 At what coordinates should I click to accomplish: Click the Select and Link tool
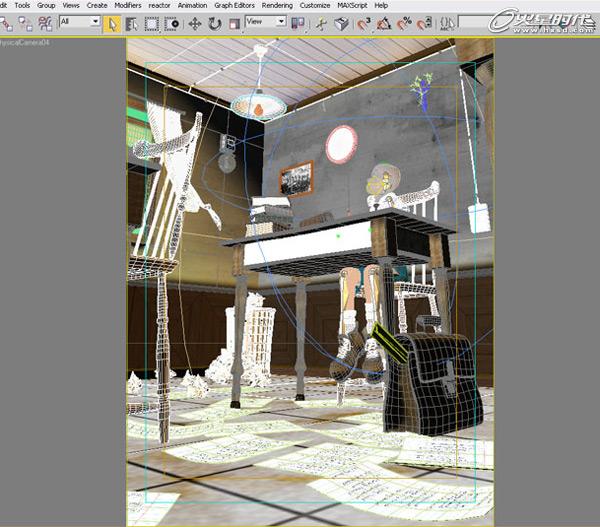[x=5, y=24]
